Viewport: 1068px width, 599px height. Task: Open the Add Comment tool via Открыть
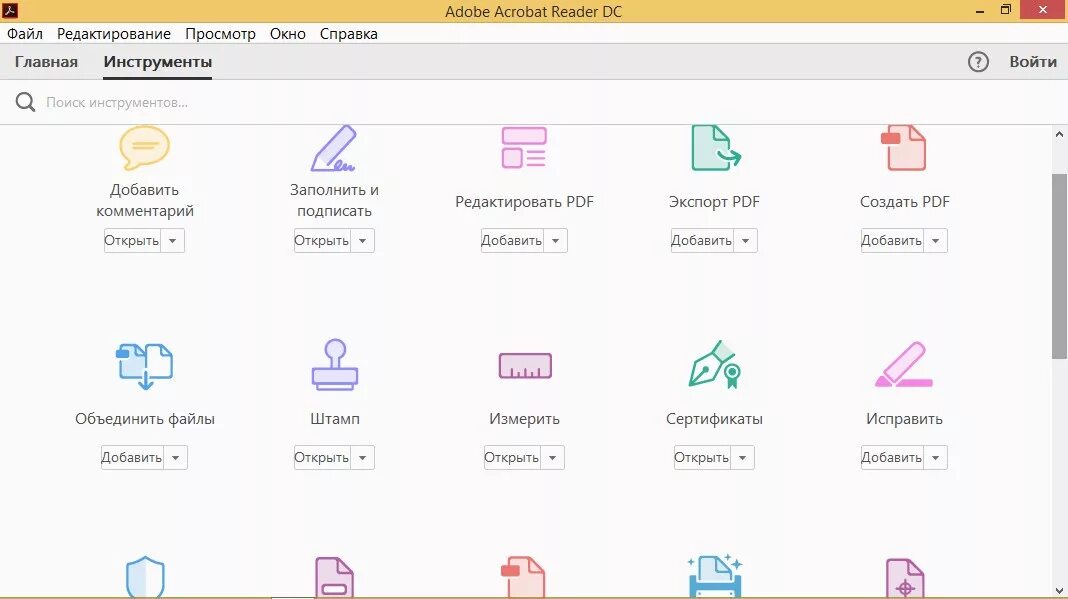[x=132, y=241]
